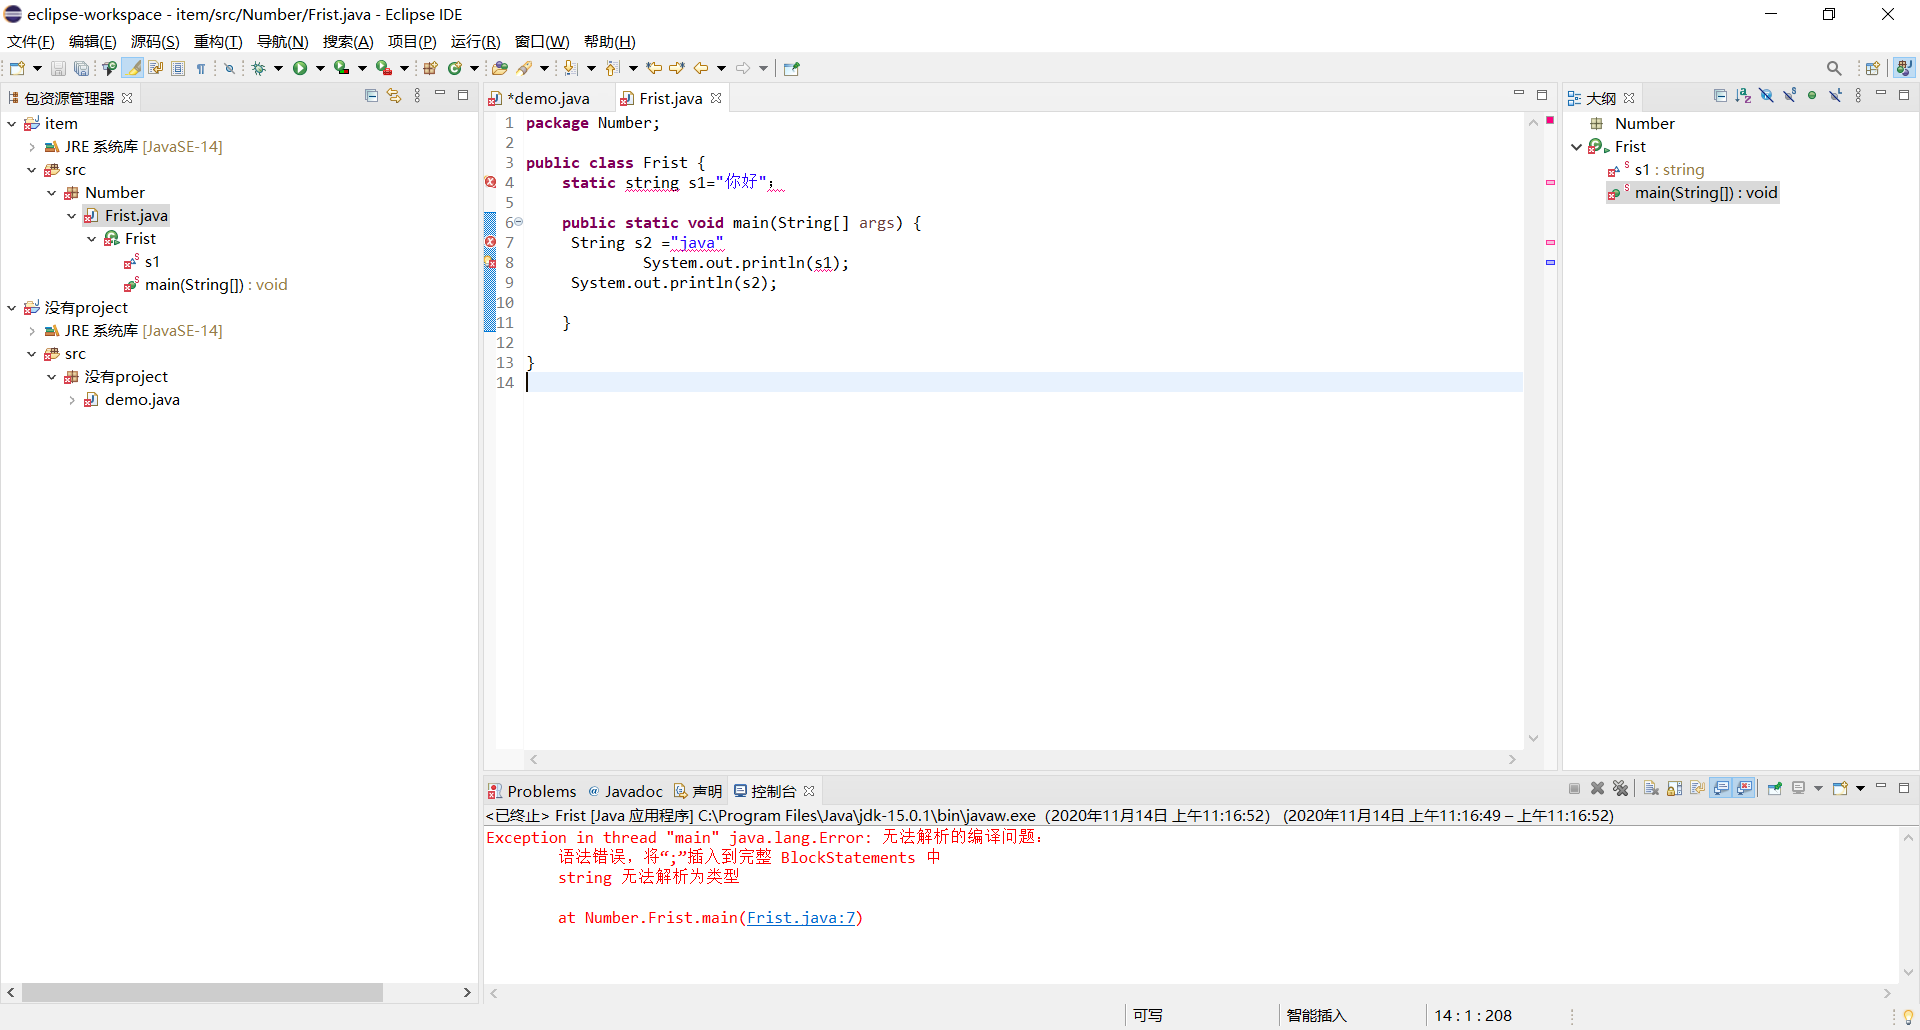
Task: Open the New Console View dropdown arrow
Action: click(x=1860, y=789)
